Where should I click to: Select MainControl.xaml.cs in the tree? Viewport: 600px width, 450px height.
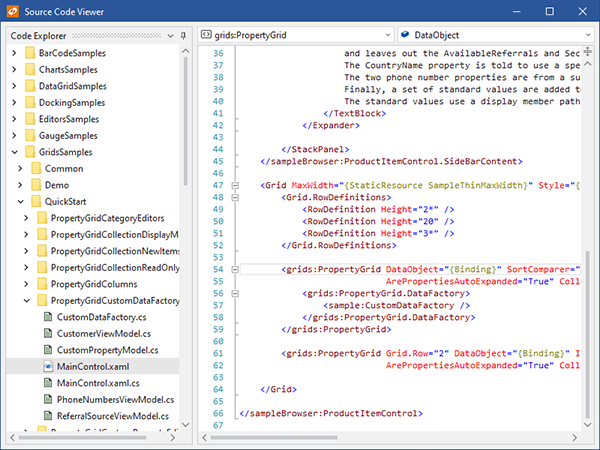98,383
